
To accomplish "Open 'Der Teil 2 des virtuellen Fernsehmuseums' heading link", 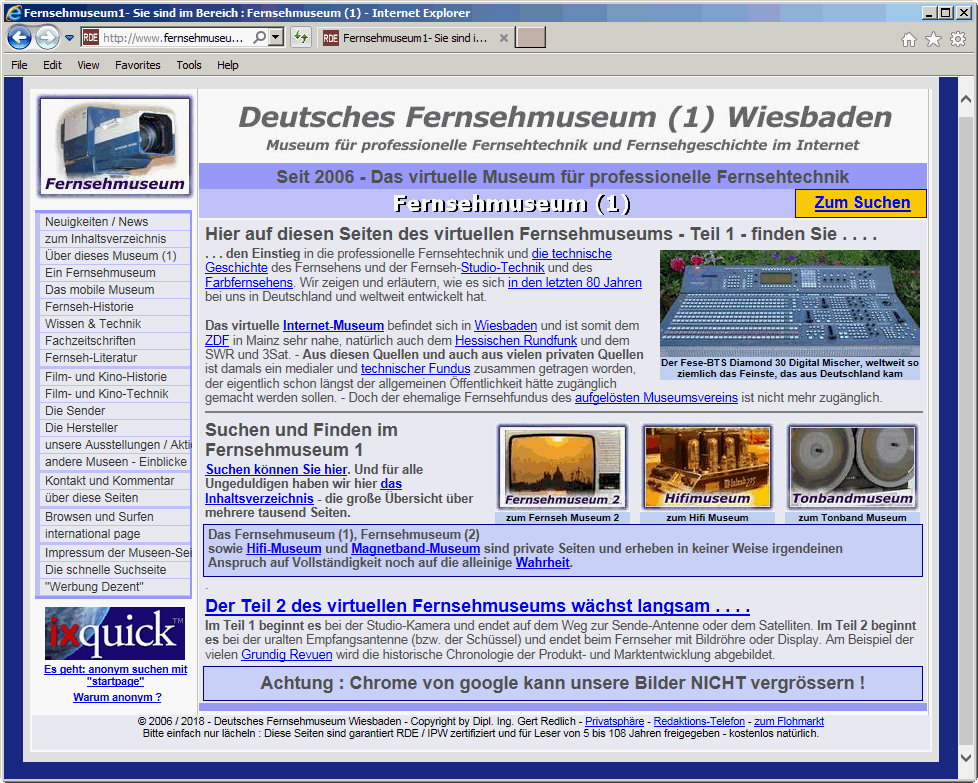I will click(x=477, y=606).
